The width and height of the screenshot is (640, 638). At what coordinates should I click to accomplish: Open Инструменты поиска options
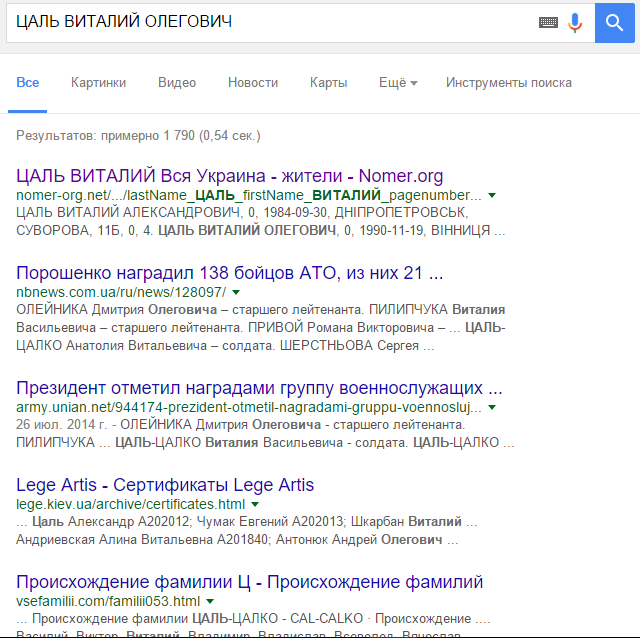[x=509, y=82]
